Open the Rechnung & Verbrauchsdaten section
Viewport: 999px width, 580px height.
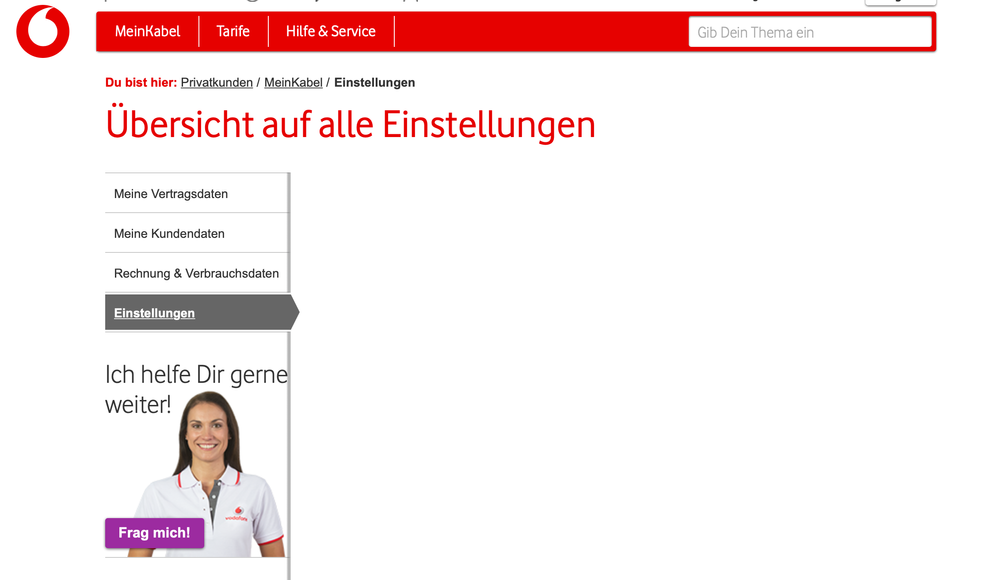(196, 272)
